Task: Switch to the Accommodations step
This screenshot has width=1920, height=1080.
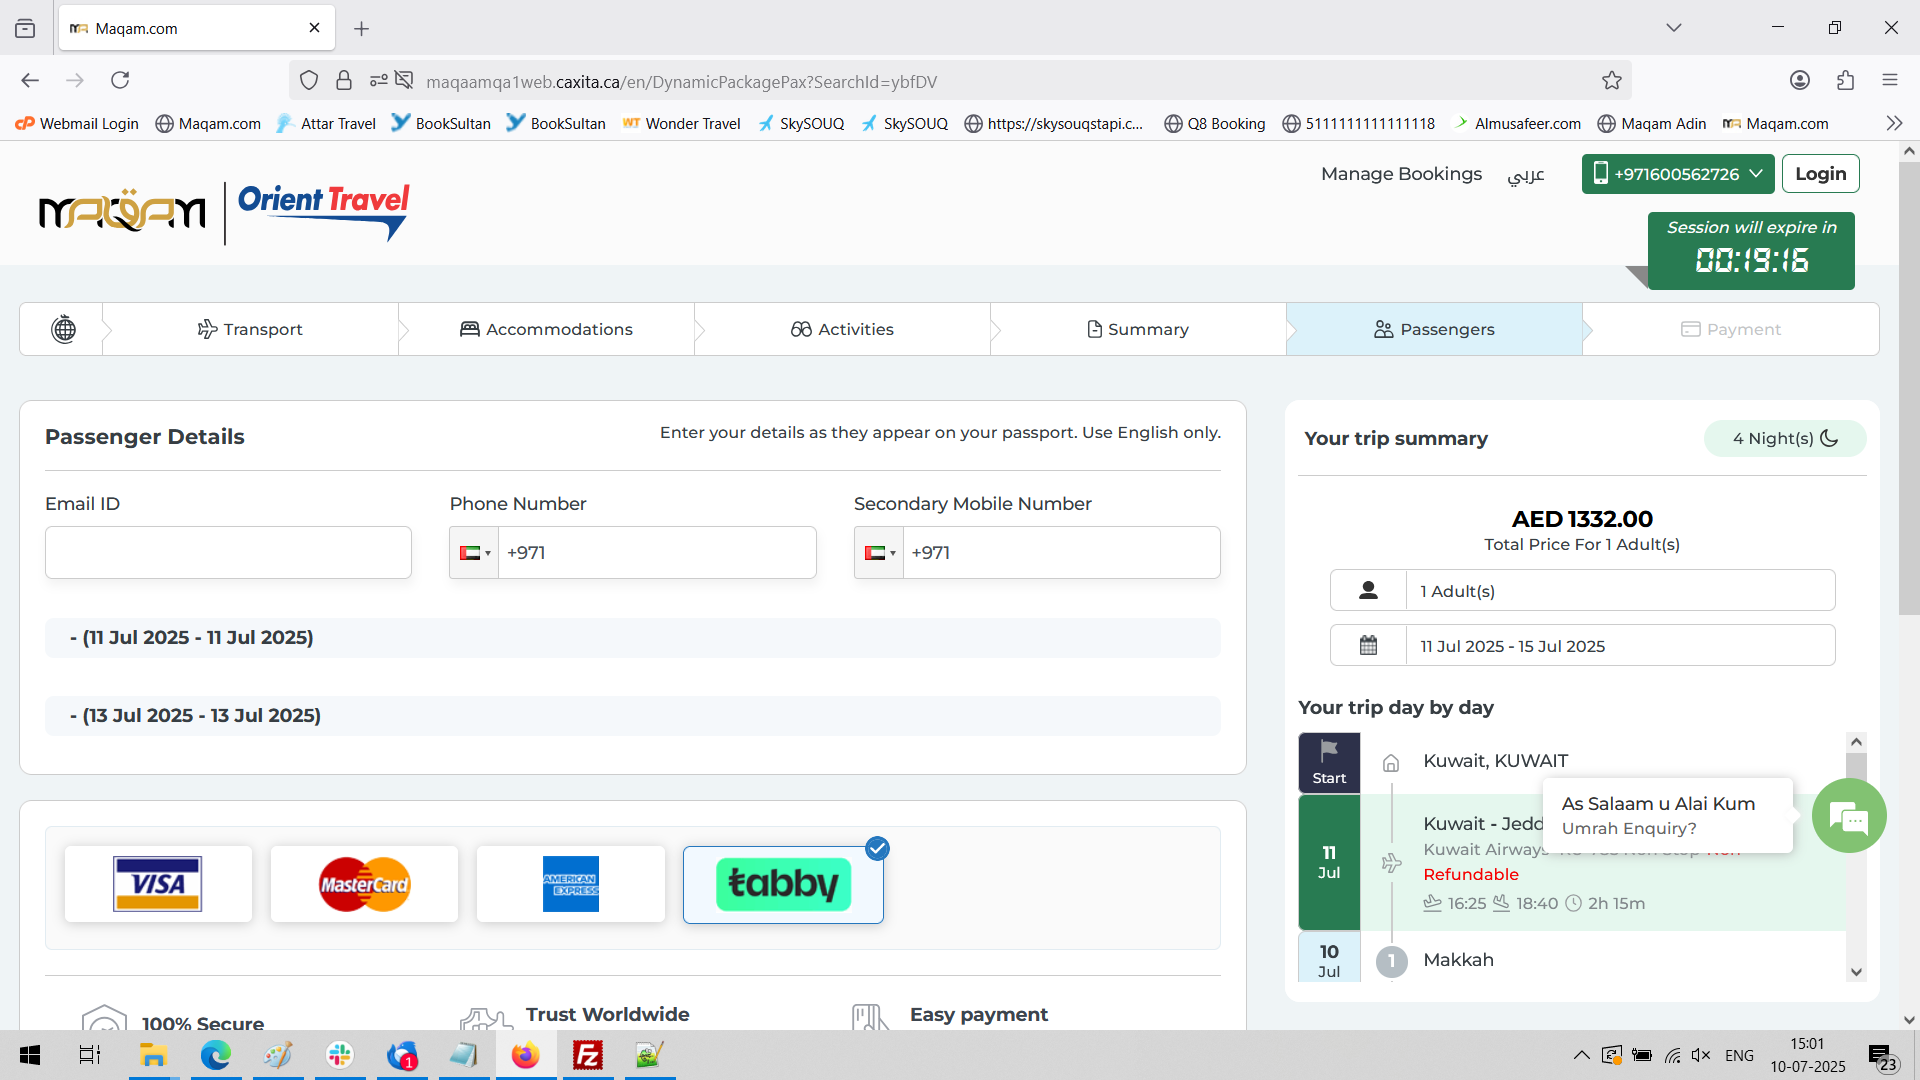Action: [546, 329]
